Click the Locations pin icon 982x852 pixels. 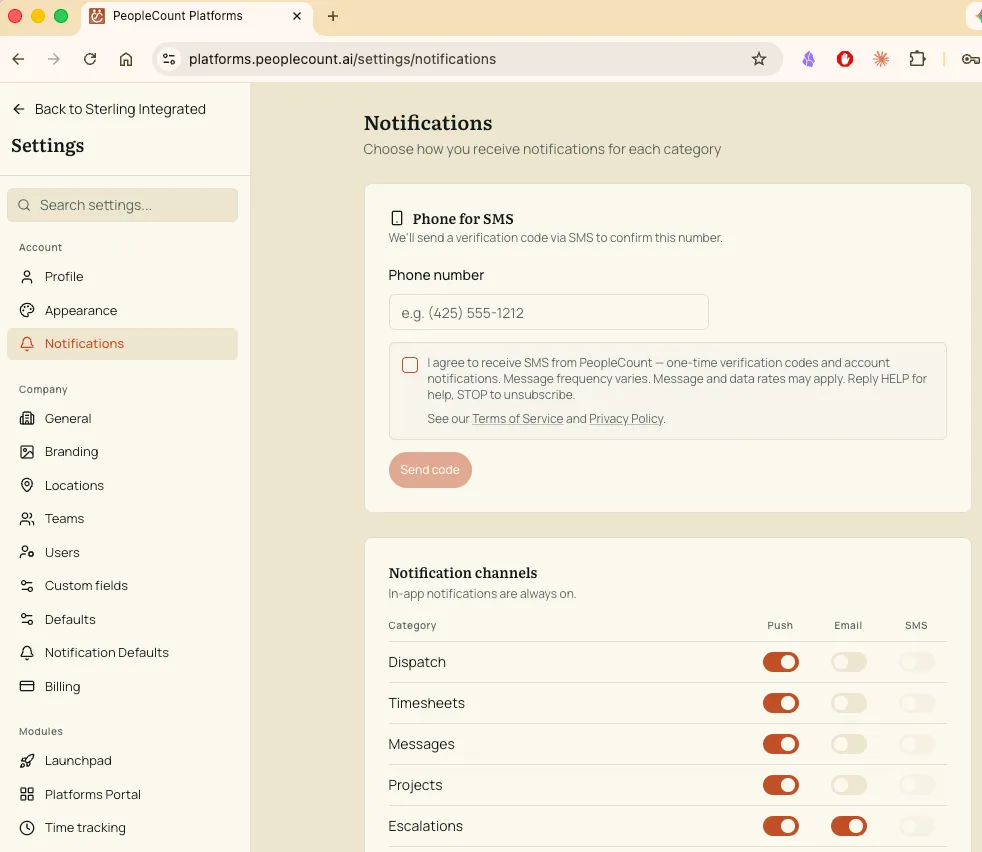point(27,485)
